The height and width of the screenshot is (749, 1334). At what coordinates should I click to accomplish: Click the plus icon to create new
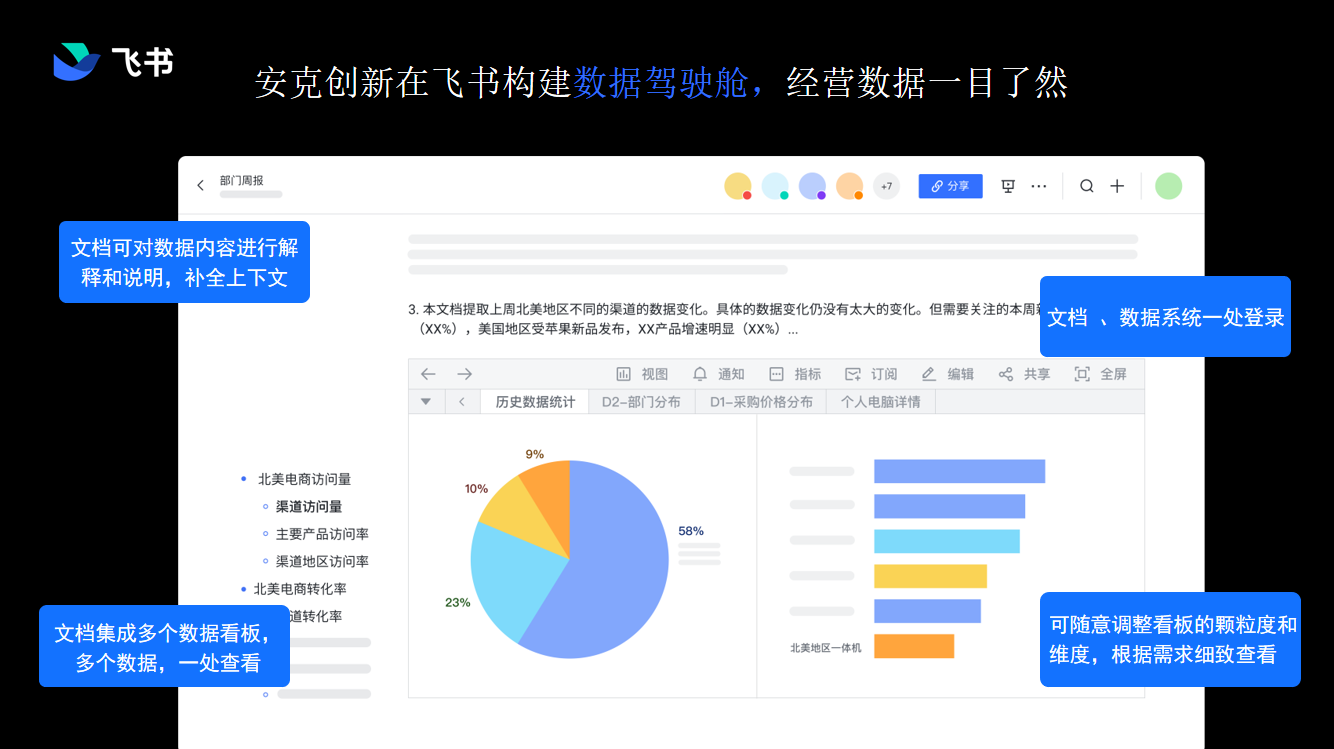[1117, 186]
